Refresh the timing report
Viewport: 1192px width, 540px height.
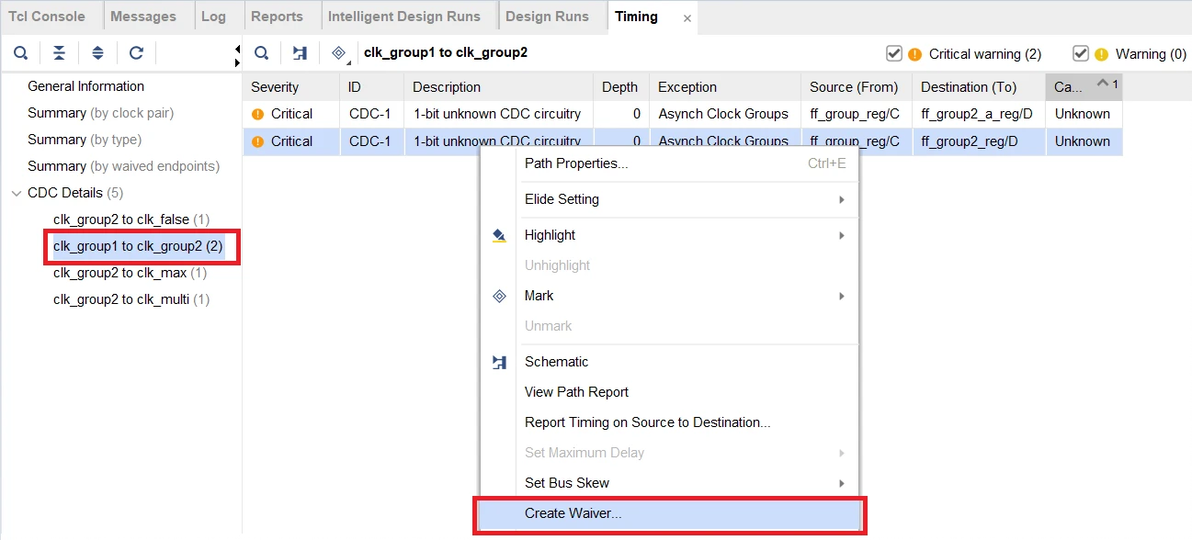[x=136, y=53]
